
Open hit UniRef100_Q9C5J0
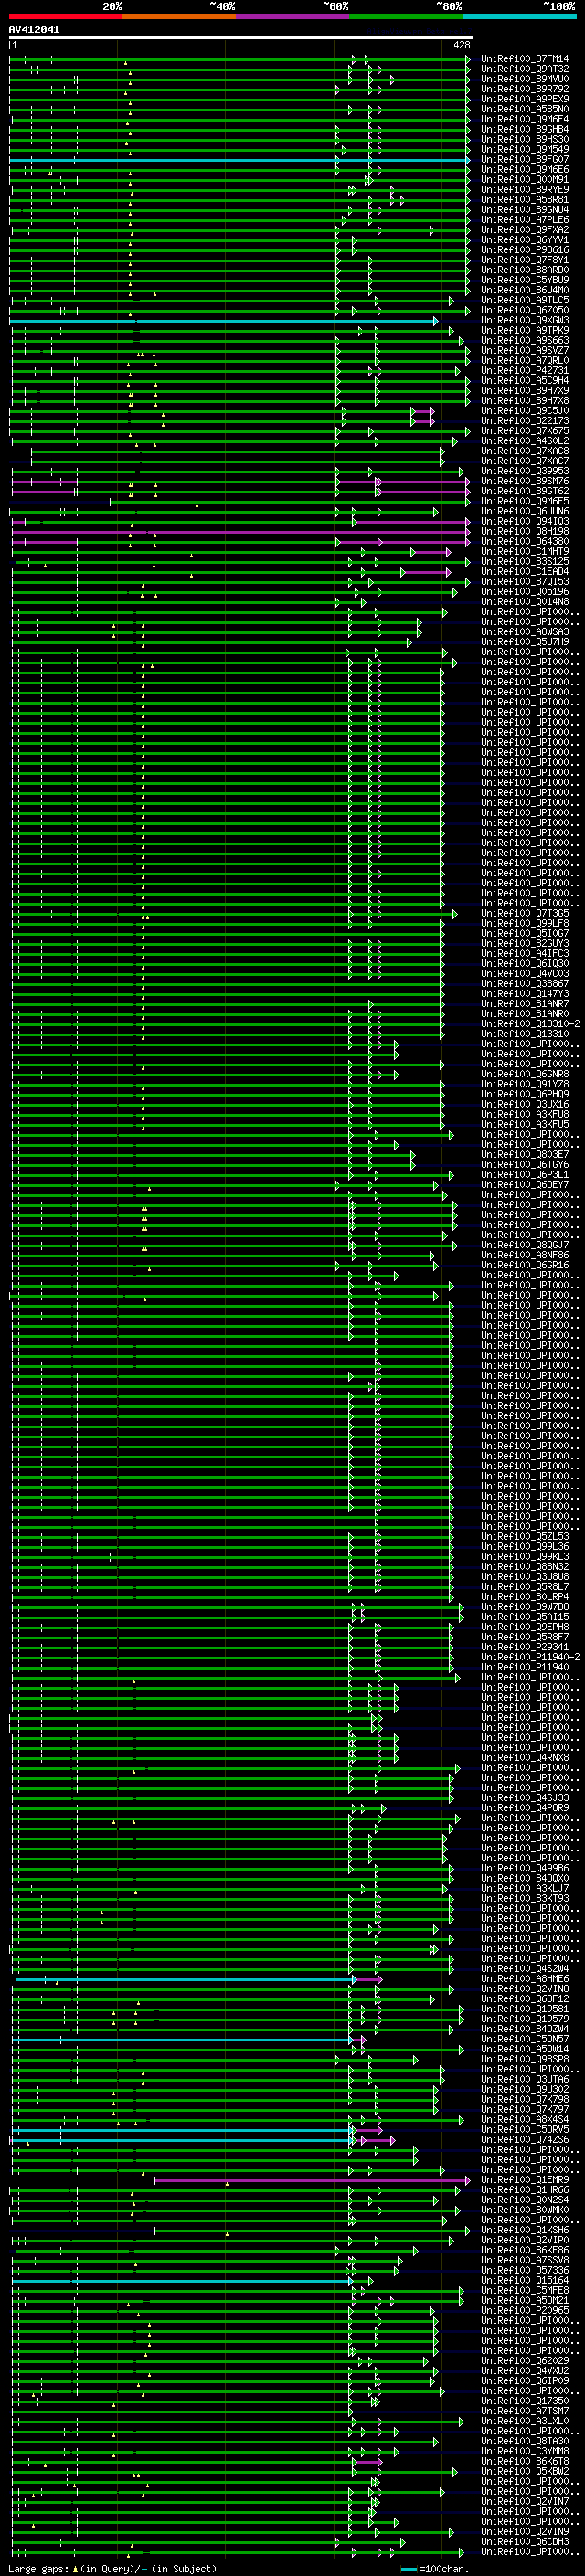tap(525, 411)
